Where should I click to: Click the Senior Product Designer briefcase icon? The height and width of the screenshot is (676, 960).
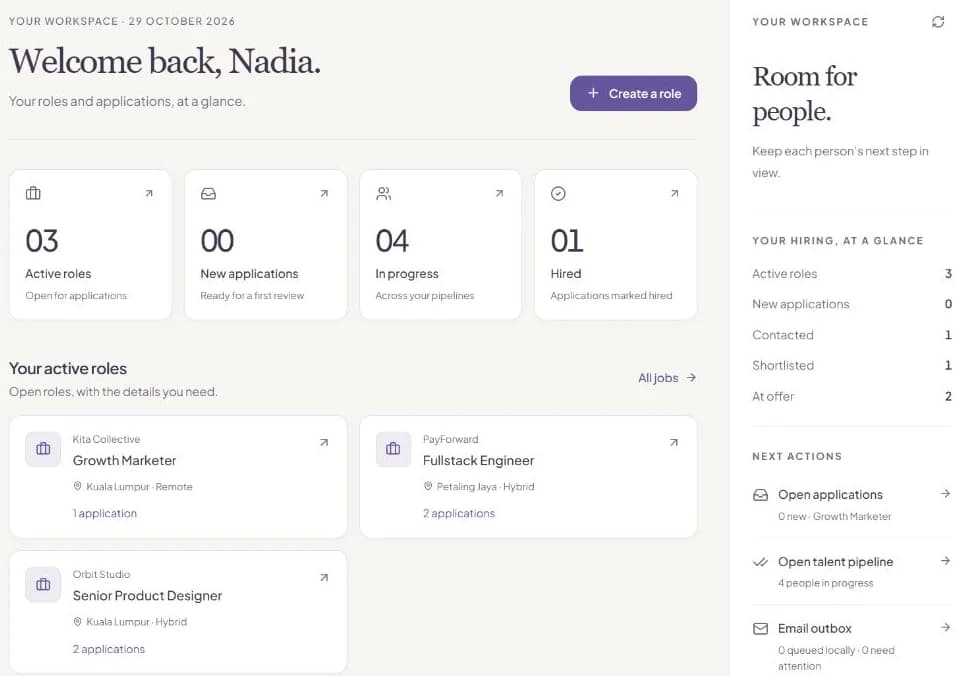click(43, 584)
